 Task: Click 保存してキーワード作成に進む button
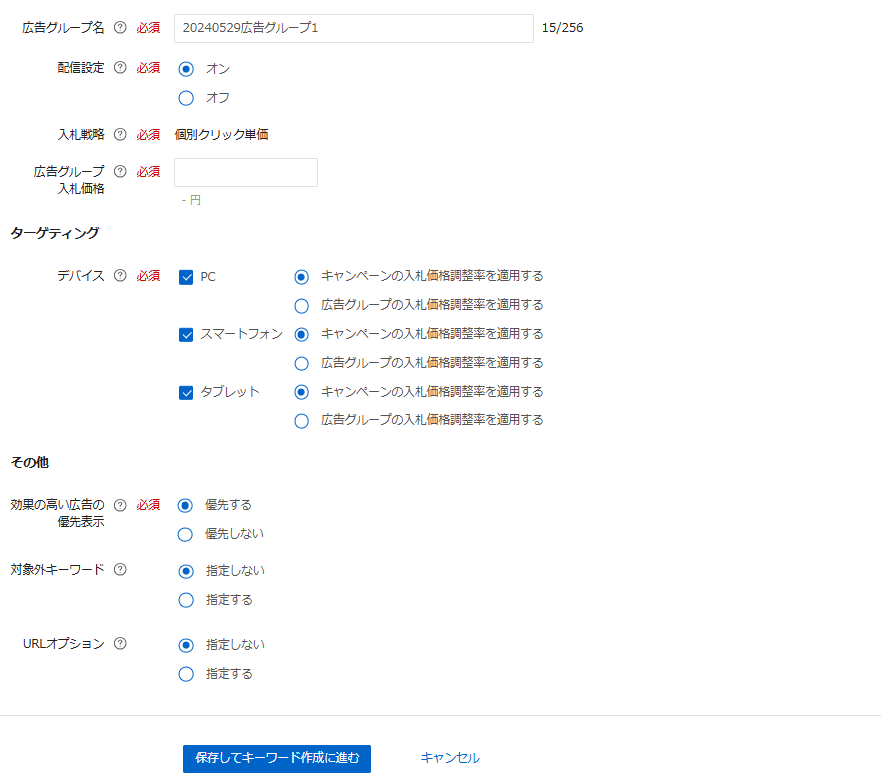click(277, 758)
